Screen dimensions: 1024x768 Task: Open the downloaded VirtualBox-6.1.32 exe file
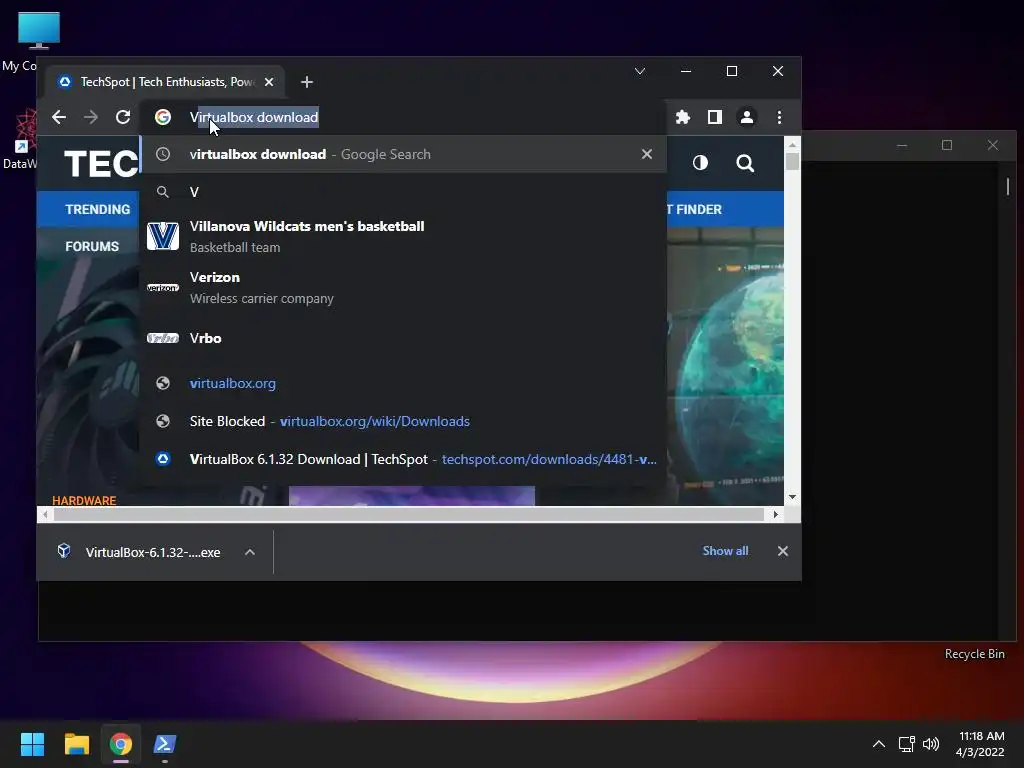[140, 552]
